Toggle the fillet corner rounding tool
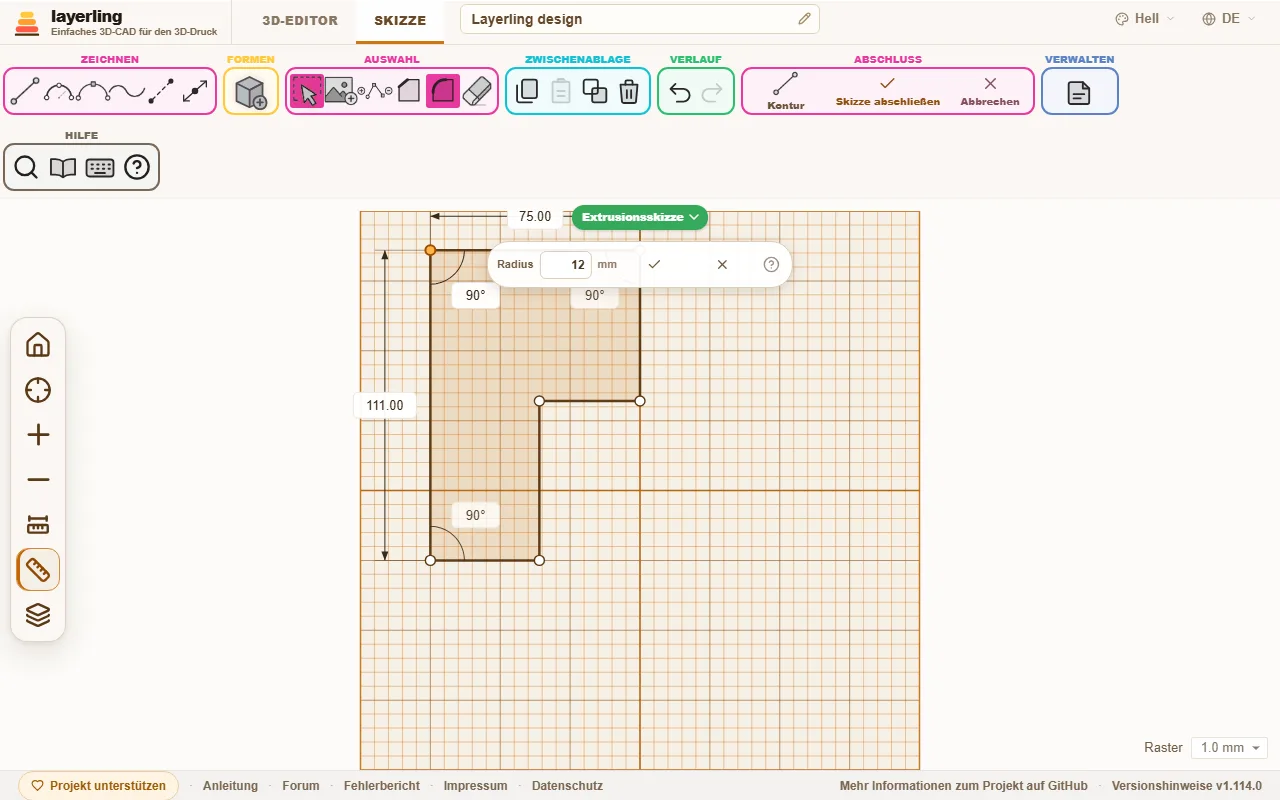Viewport: 1280px width, 800px height. [x=443, y=92]
